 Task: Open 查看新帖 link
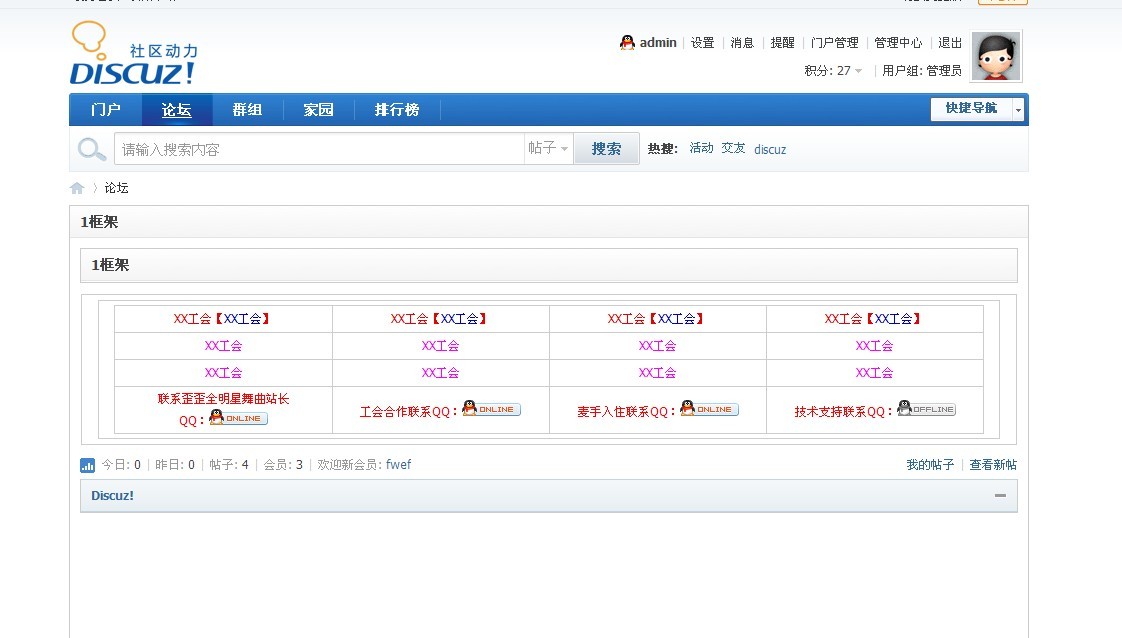993,465
